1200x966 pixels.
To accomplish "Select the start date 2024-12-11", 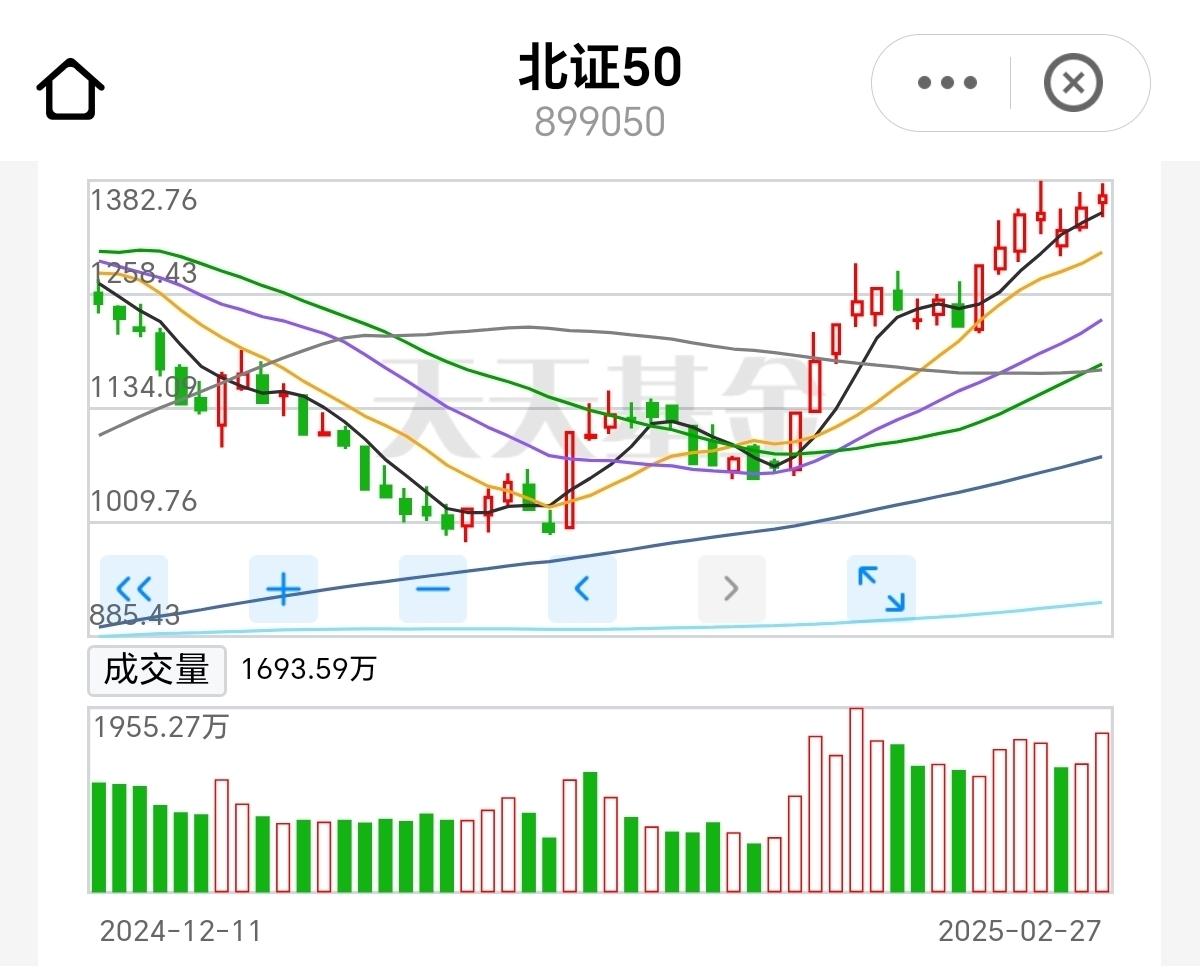I will point(180,931).
